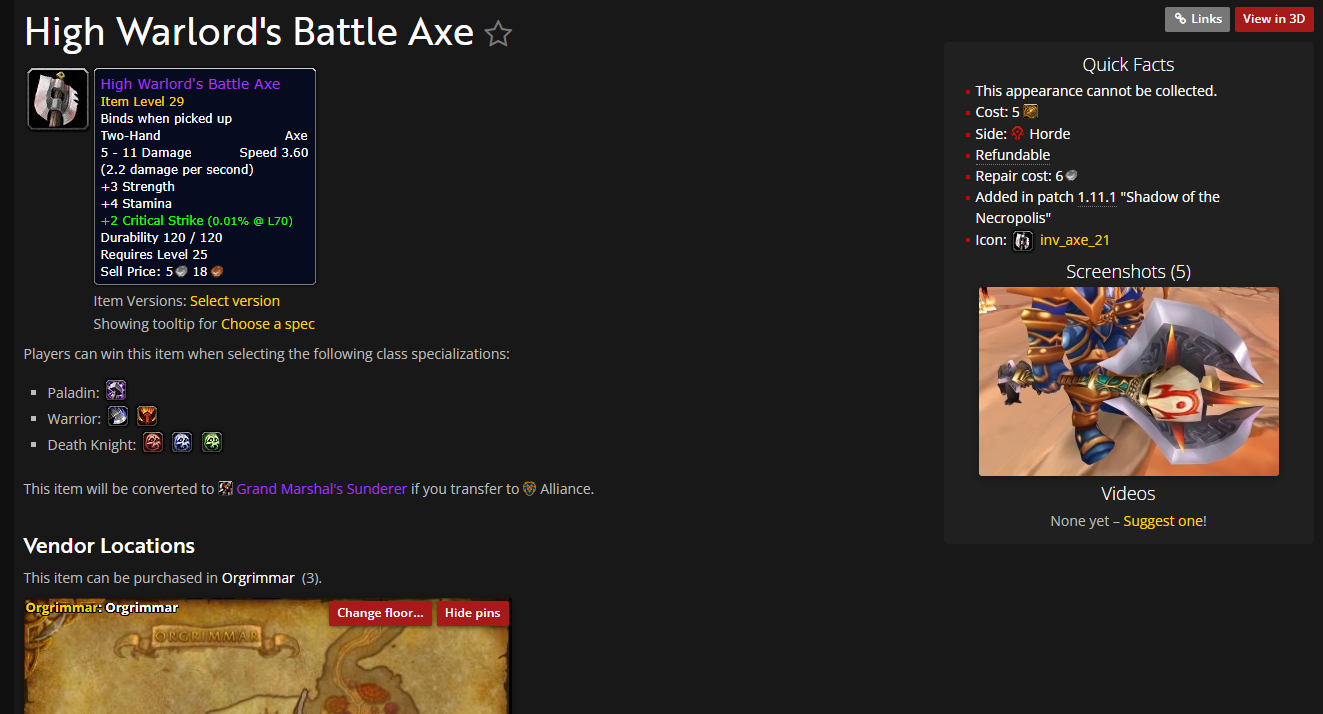1323x714 pixels.
Task: Click the inv_axe_21 icon image in Quick Facts
Action: pyautogui.click(x=1022, y=241)
